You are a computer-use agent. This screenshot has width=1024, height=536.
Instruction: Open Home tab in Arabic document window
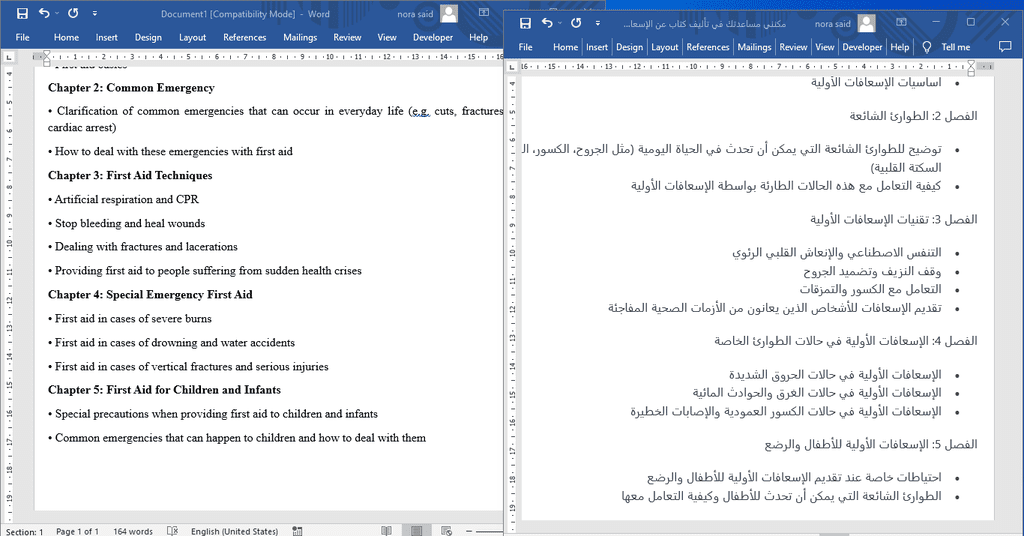(566, 47)
